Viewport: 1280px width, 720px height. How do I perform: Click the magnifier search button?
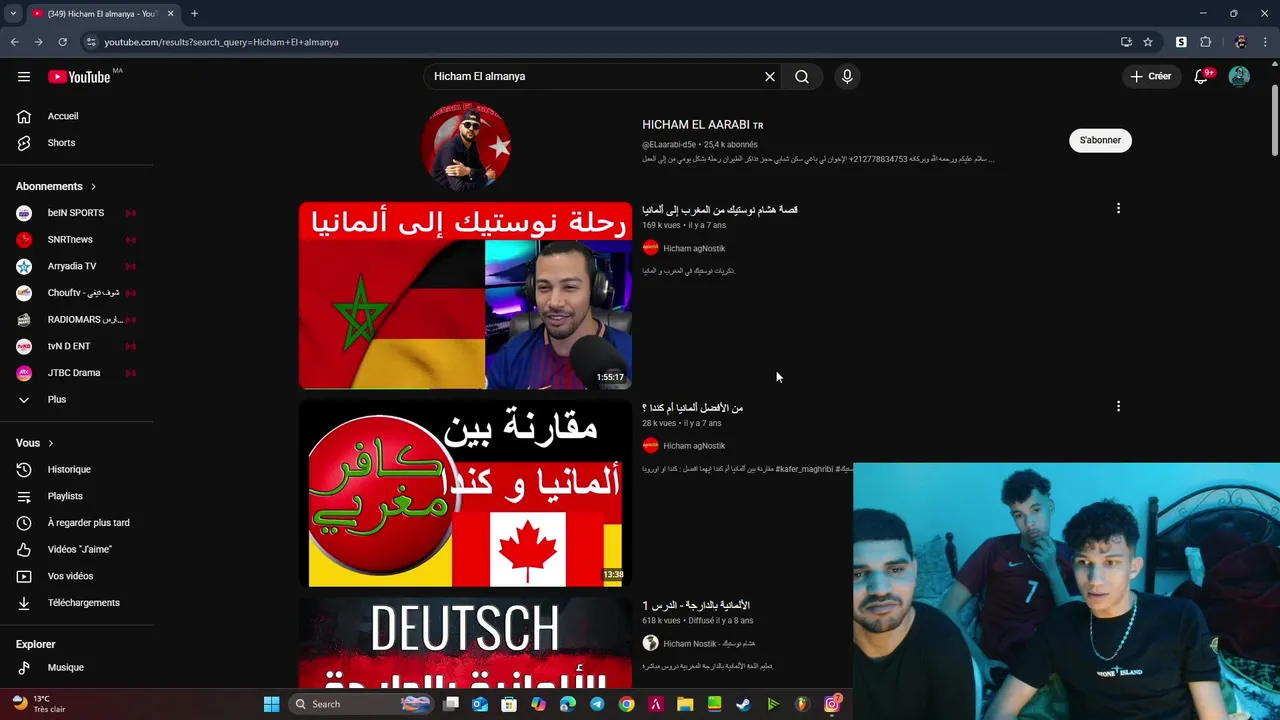point(802,77)
